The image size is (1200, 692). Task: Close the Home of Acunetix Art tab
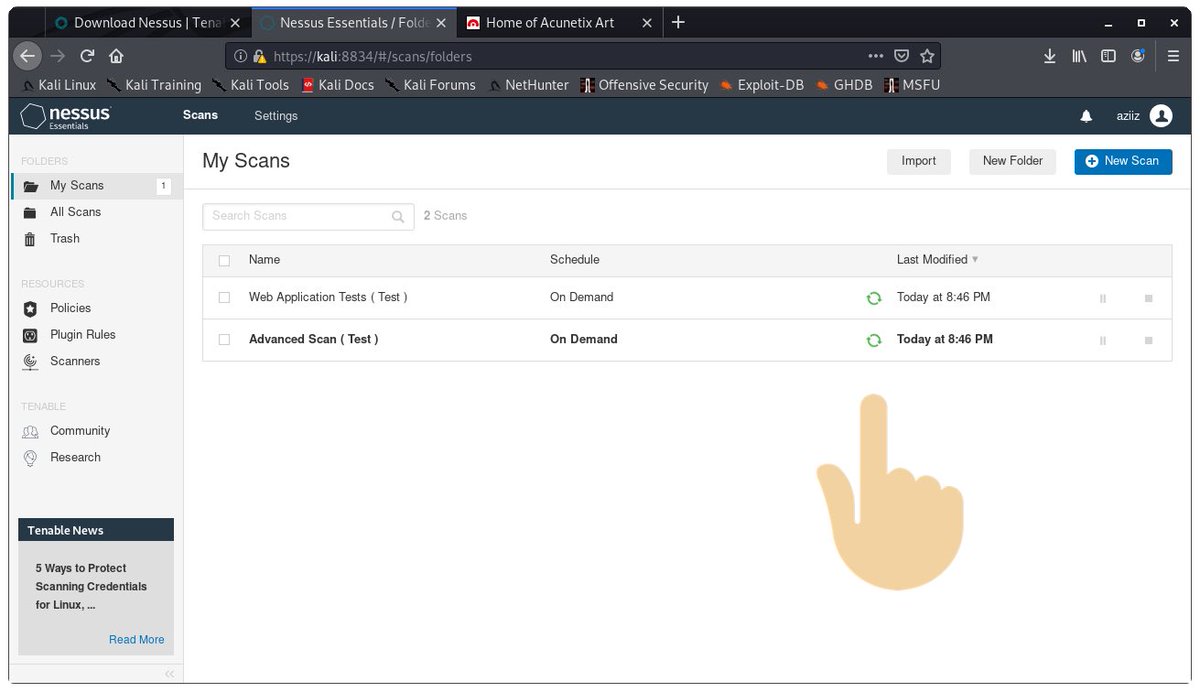pos(646,23)
